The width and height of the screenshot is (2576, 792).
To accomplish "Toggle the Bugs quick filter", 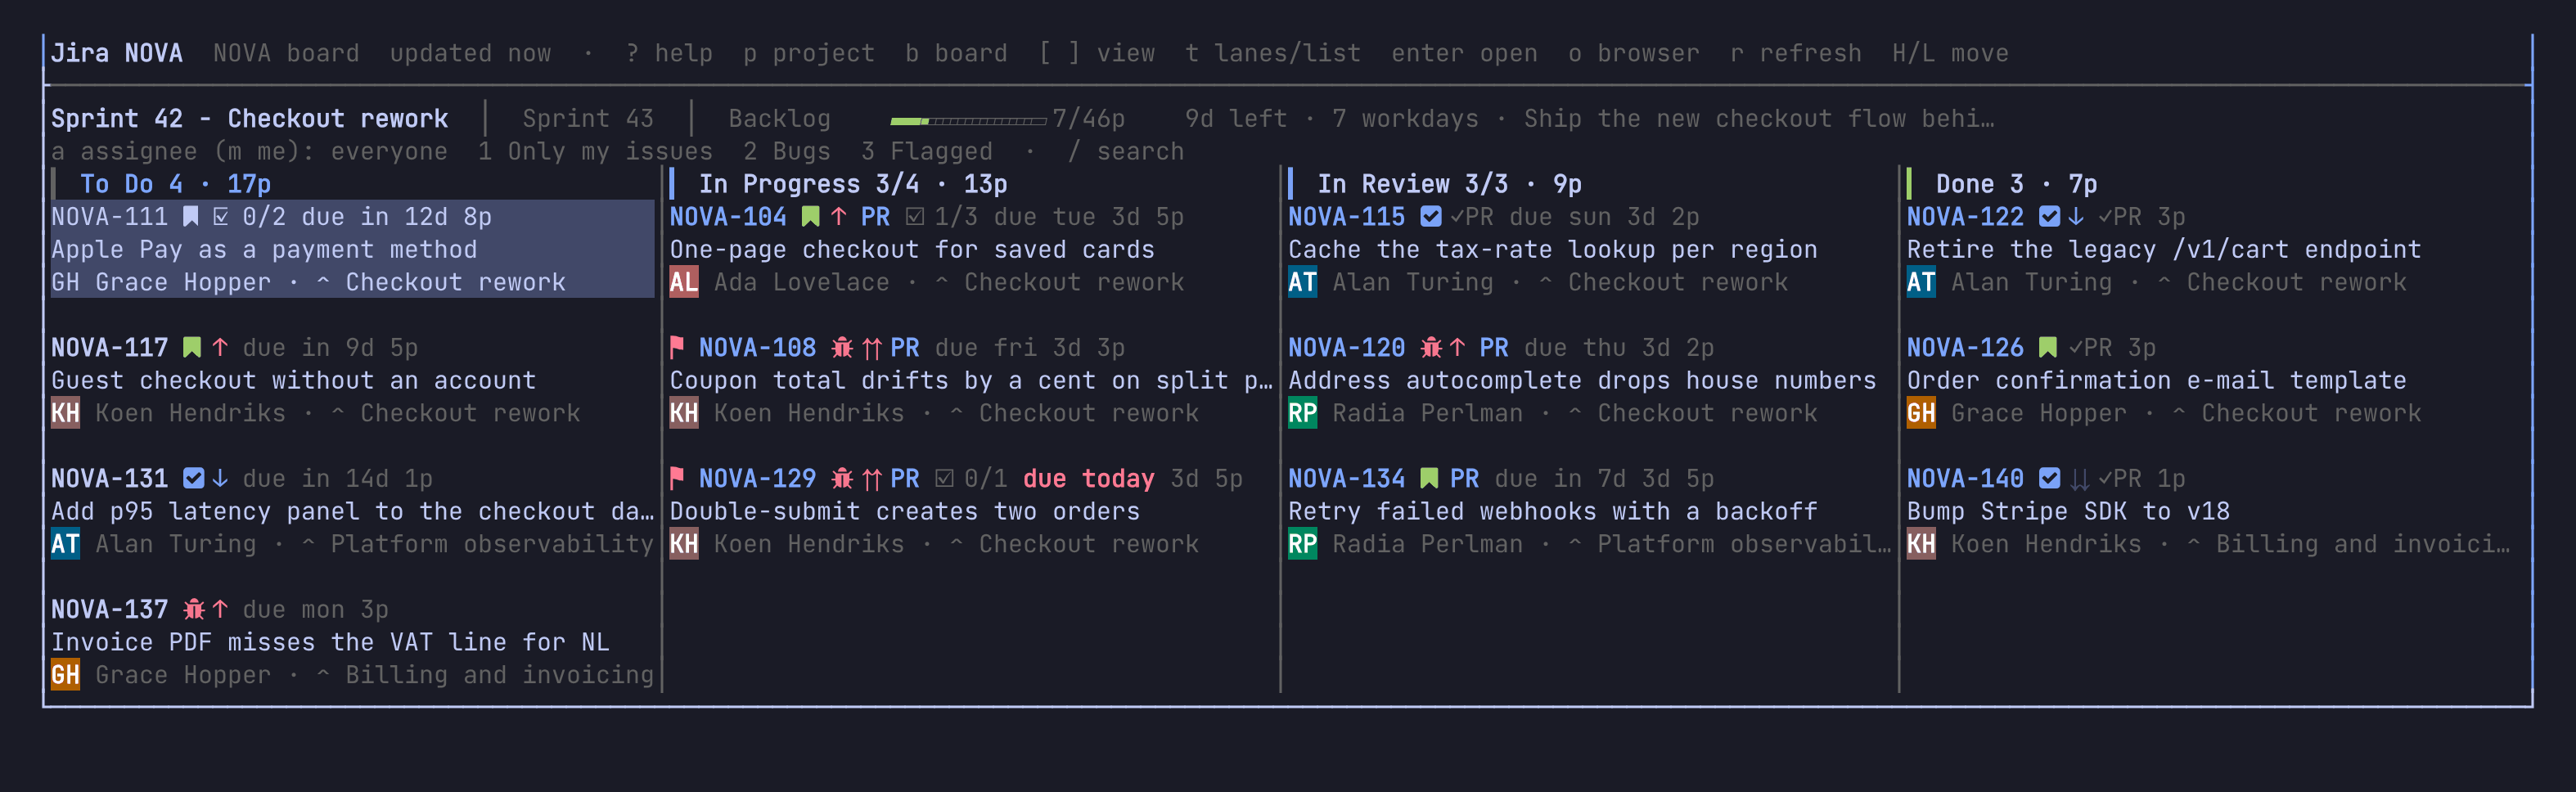I will click(787, 152).
